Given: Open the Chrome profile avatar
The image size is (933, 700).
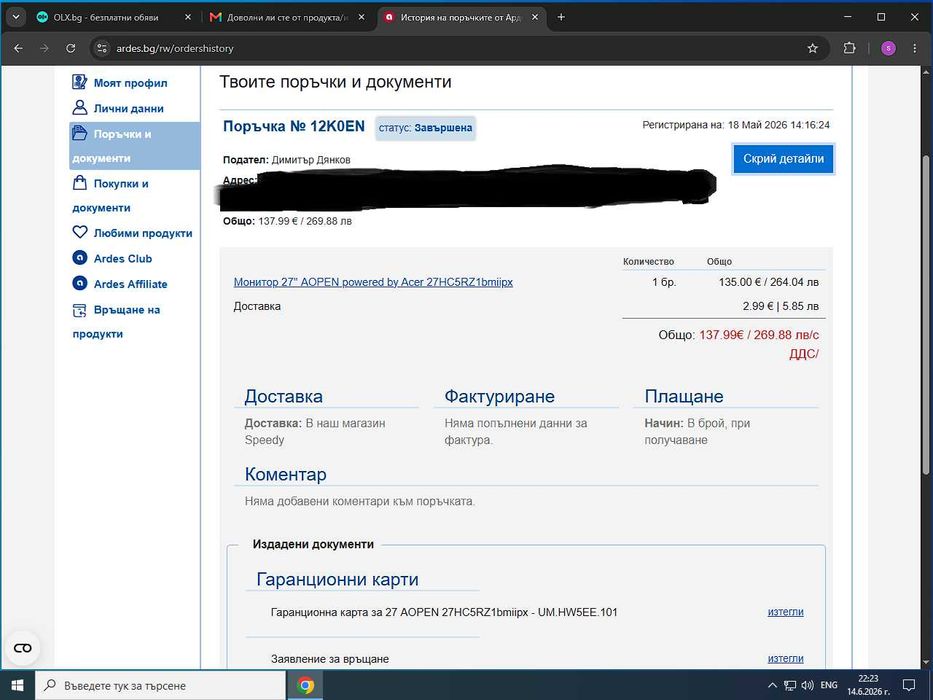Looking at the screenshot, I should [888, 48].
